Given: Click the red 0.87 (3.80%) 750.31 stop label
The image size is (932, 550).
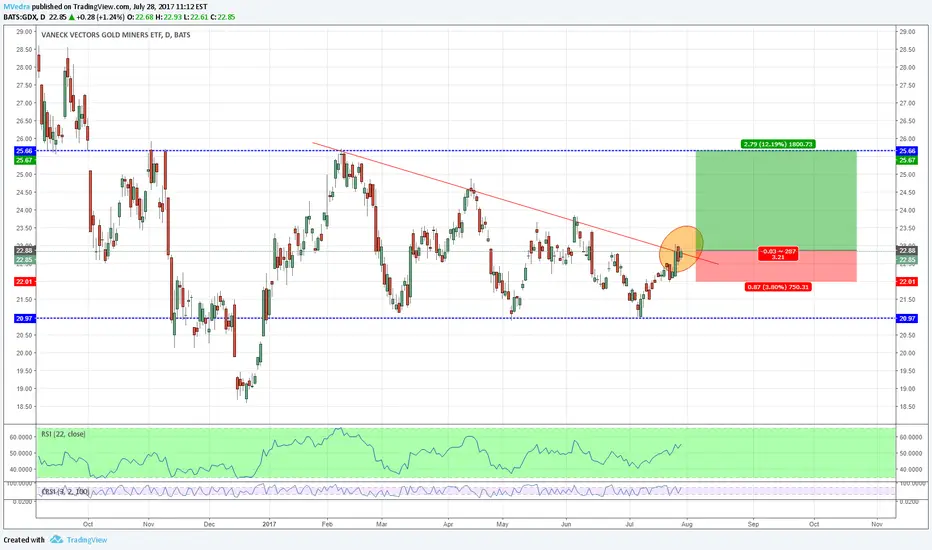Looking at the screenshot, I should [x=777, y=287].
